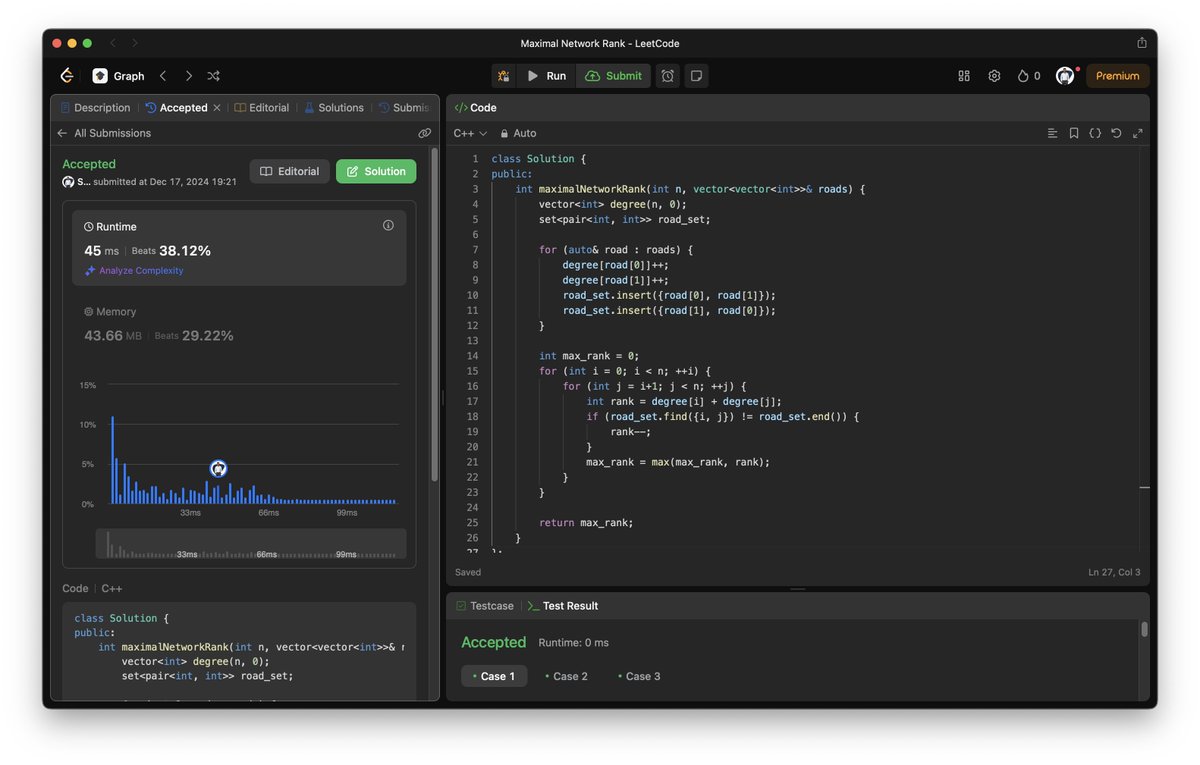Close the Accepted tab
Viewport: 1200px width, 765px height.
coord(217,108)
